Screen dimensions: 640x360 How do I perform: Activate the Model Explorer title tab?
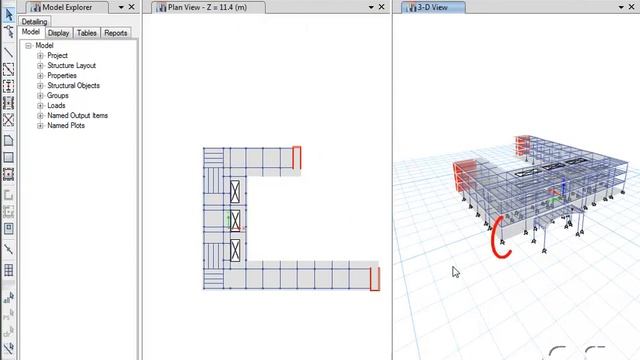point(67,7)
